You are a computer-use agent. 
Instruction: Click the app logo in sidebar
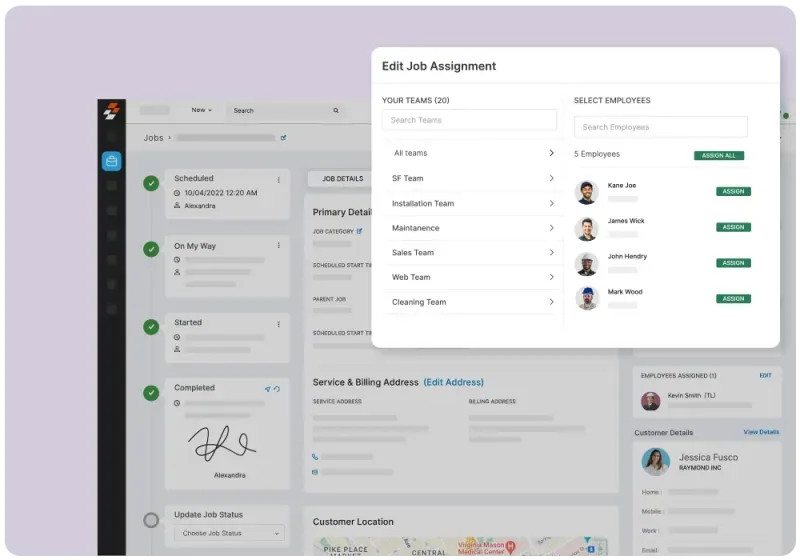click(111, 111)
